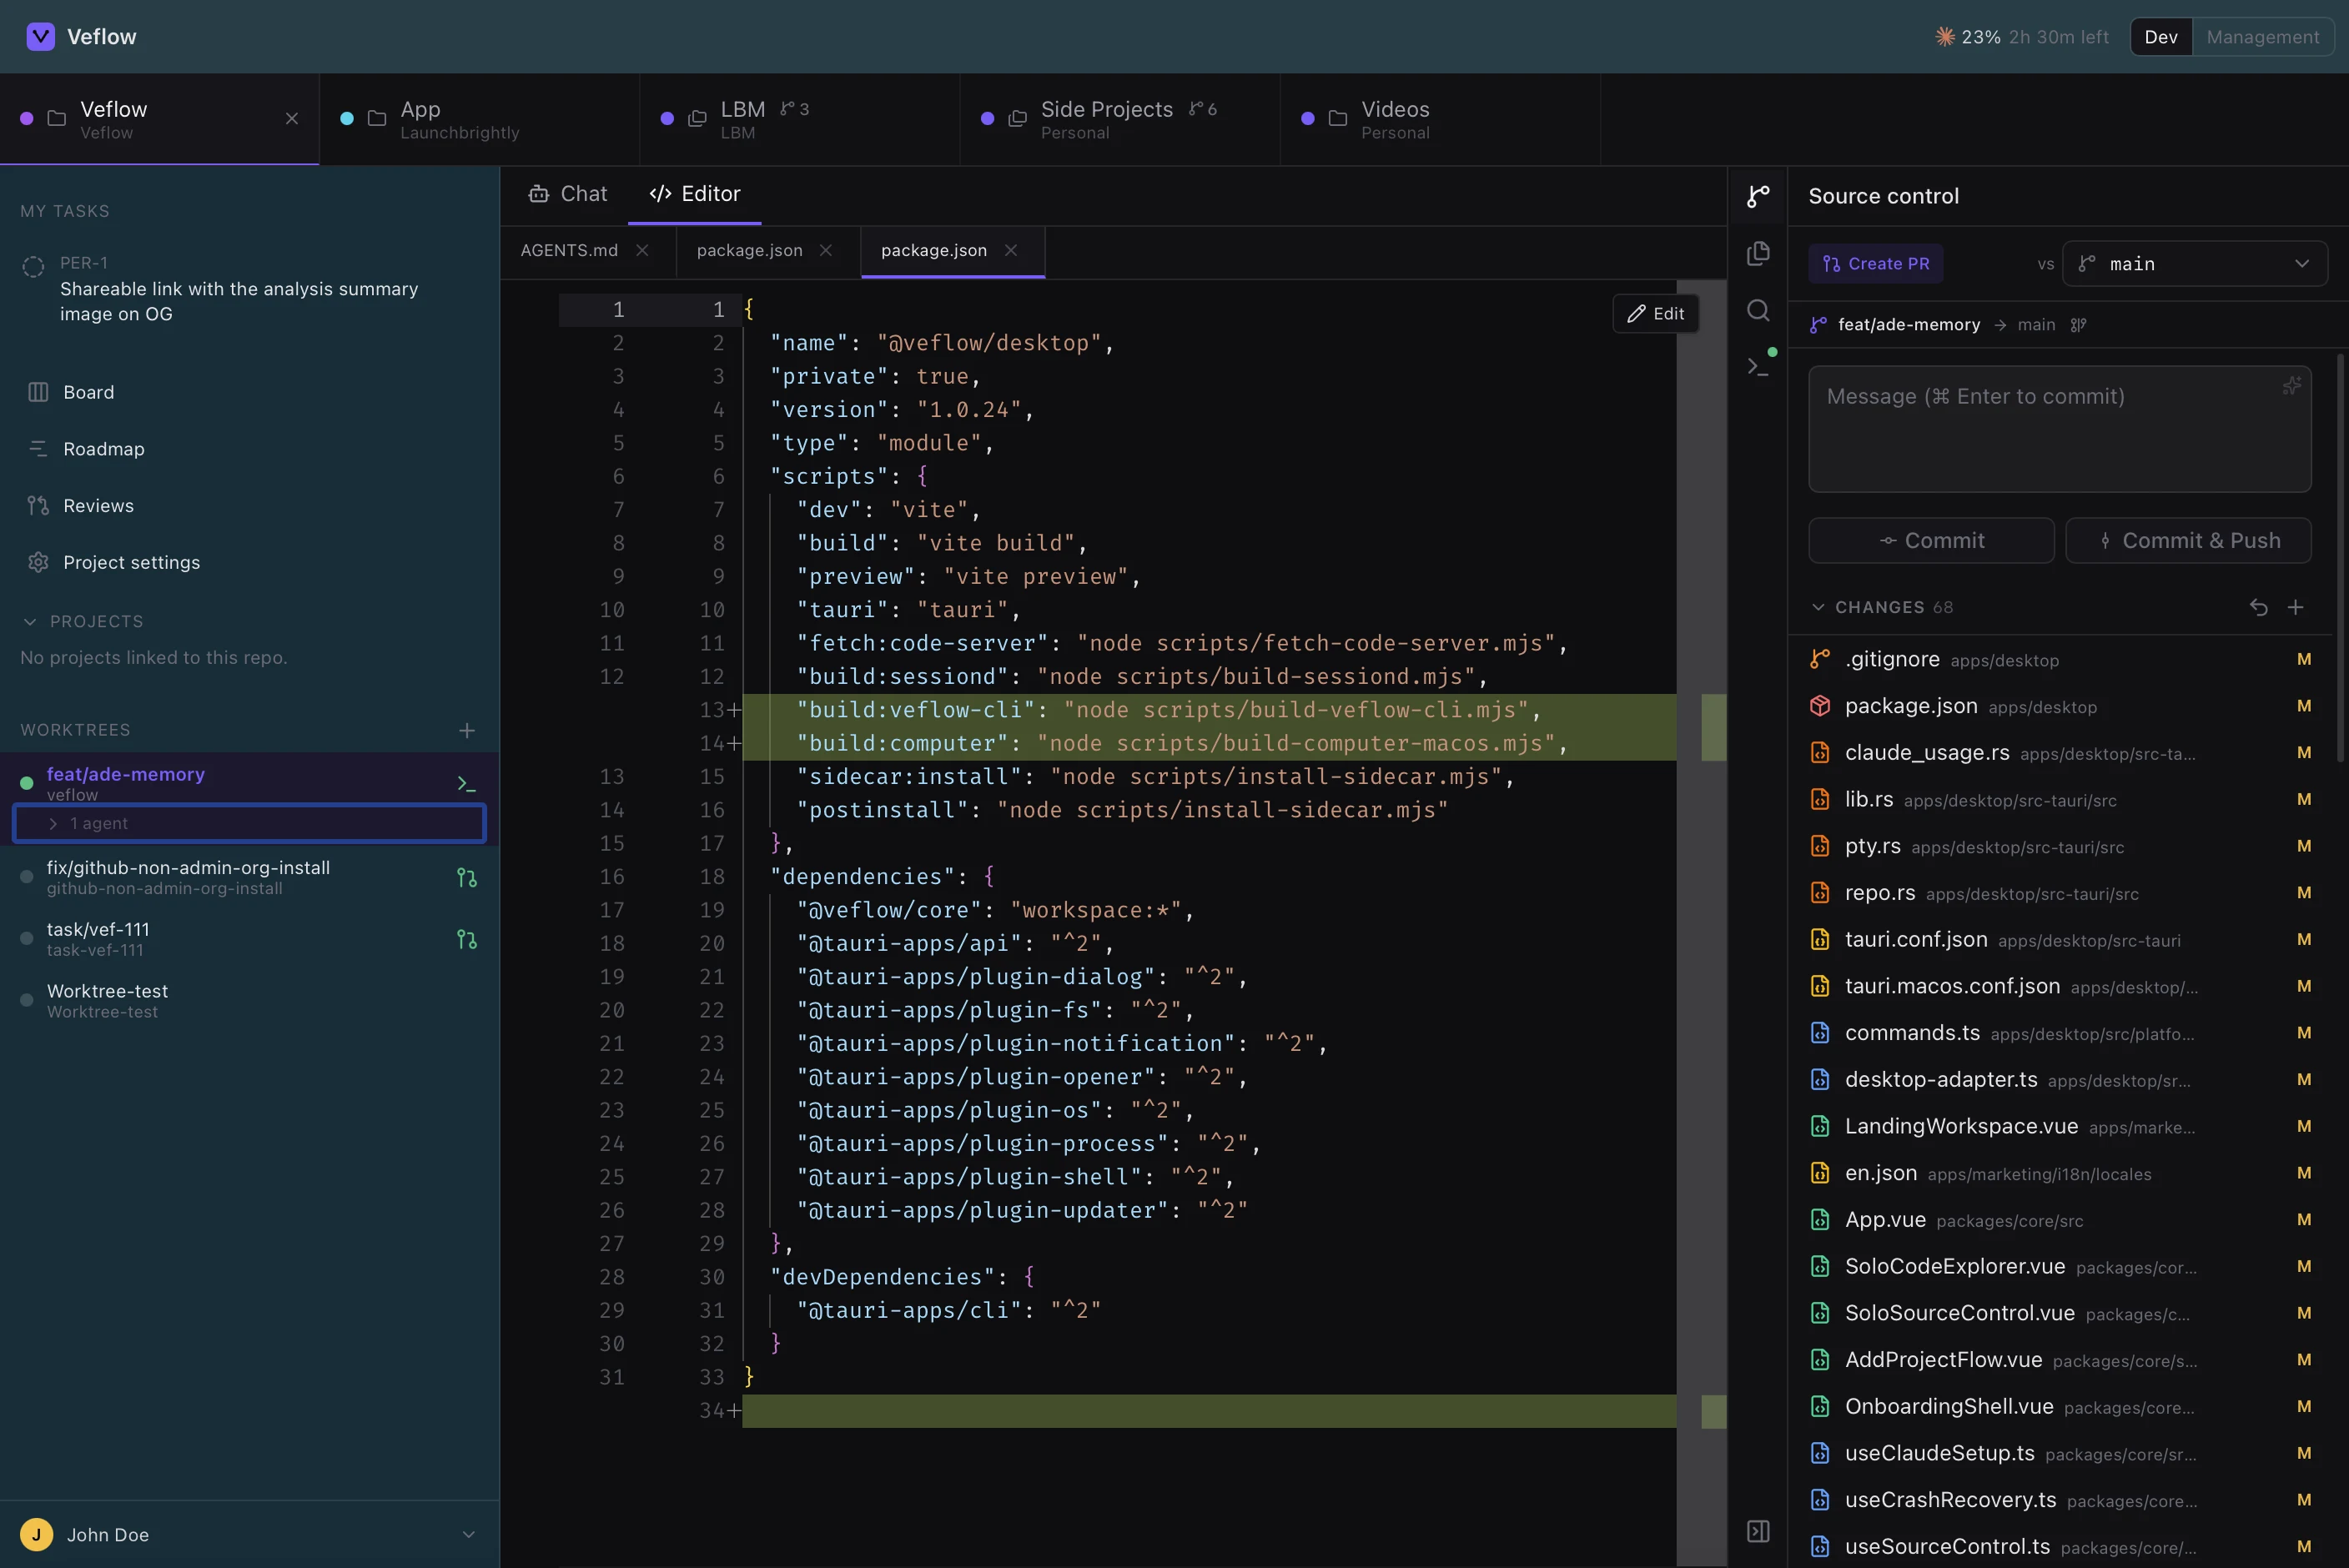
Task: Collapse the right panel with bottom toggle icon
Action: [1757, 1531]
